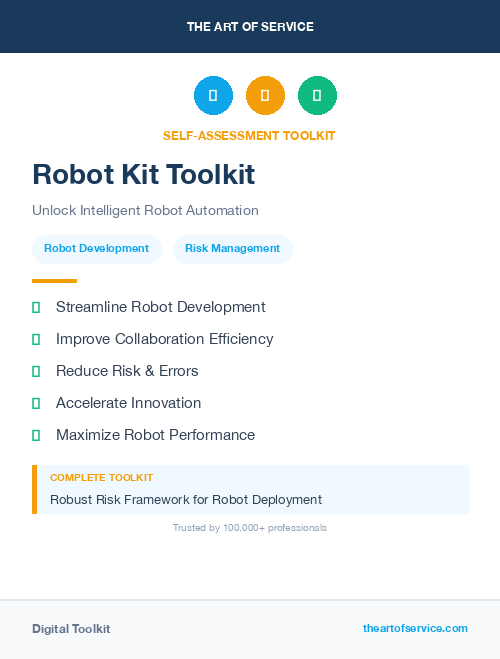Click bullet icon beside Improve Collaboration Efficiency
The height and width of the screenshot is (659, 500).
(x=36, y=340)
